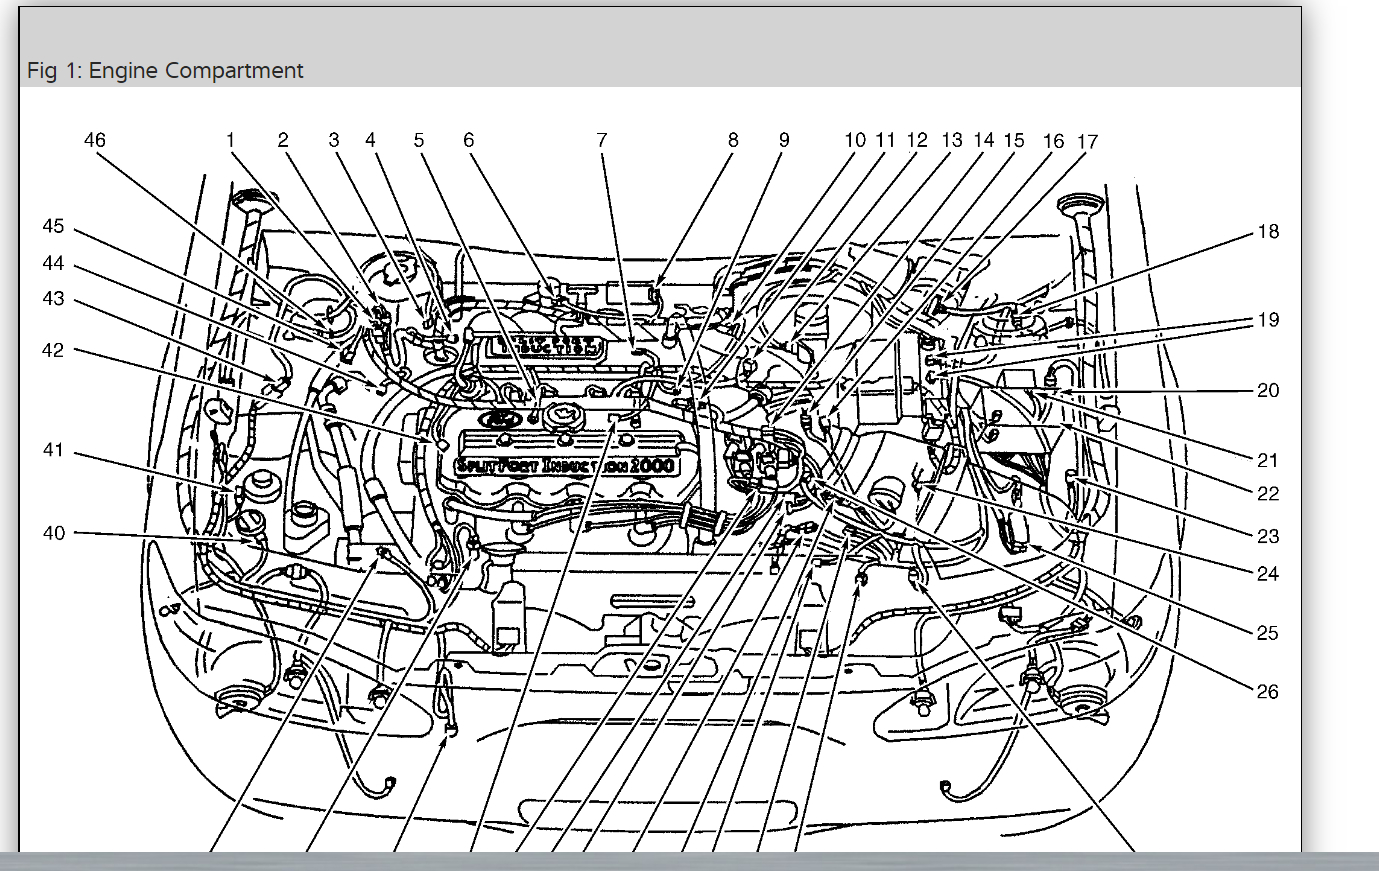Click callout number 24 label
The image size is (1379, 871).
click(x=1268, y=574)
